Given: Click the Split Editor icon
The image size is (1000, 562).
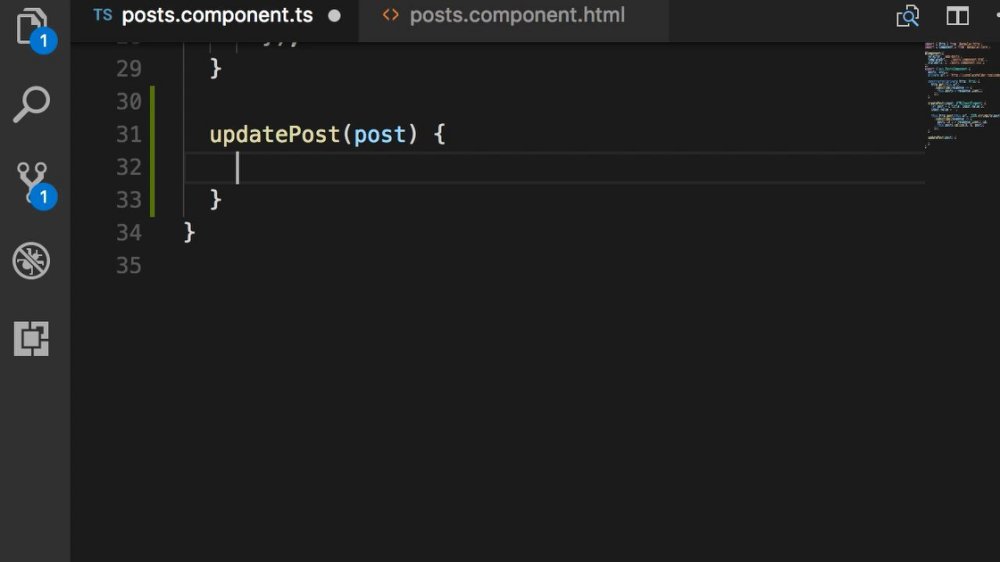Looking at the screenshot, I should [957, 16].
